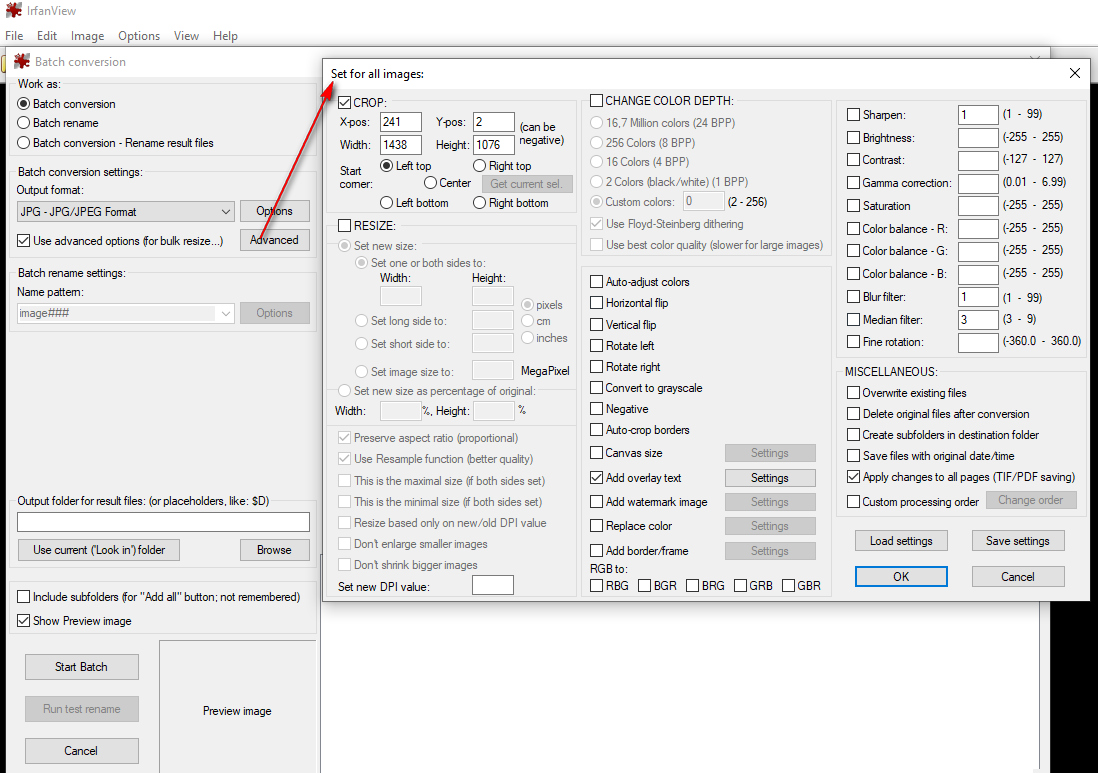Enable the Brightness checkbox
The image size is (1098, 773).
[854, 138]
